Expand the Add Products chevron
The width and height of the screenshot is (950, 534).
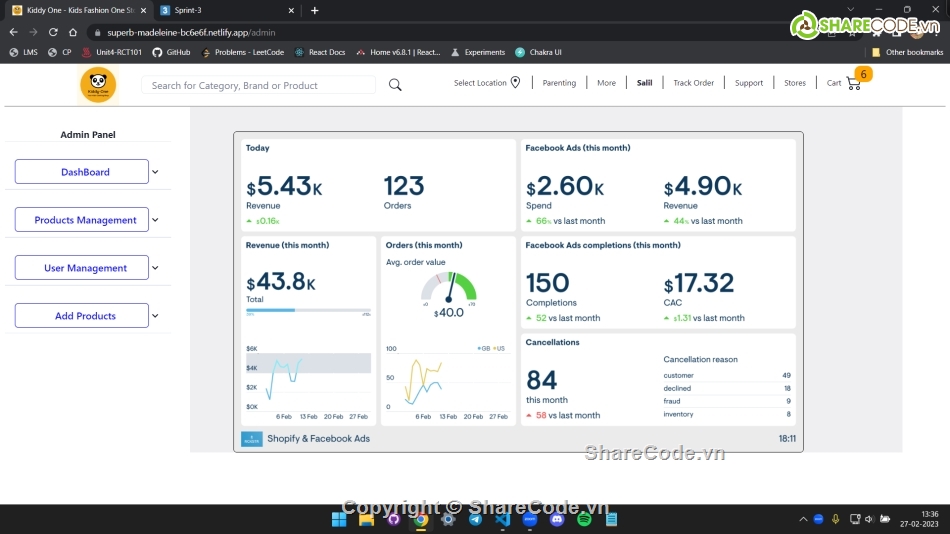point(155,316)
